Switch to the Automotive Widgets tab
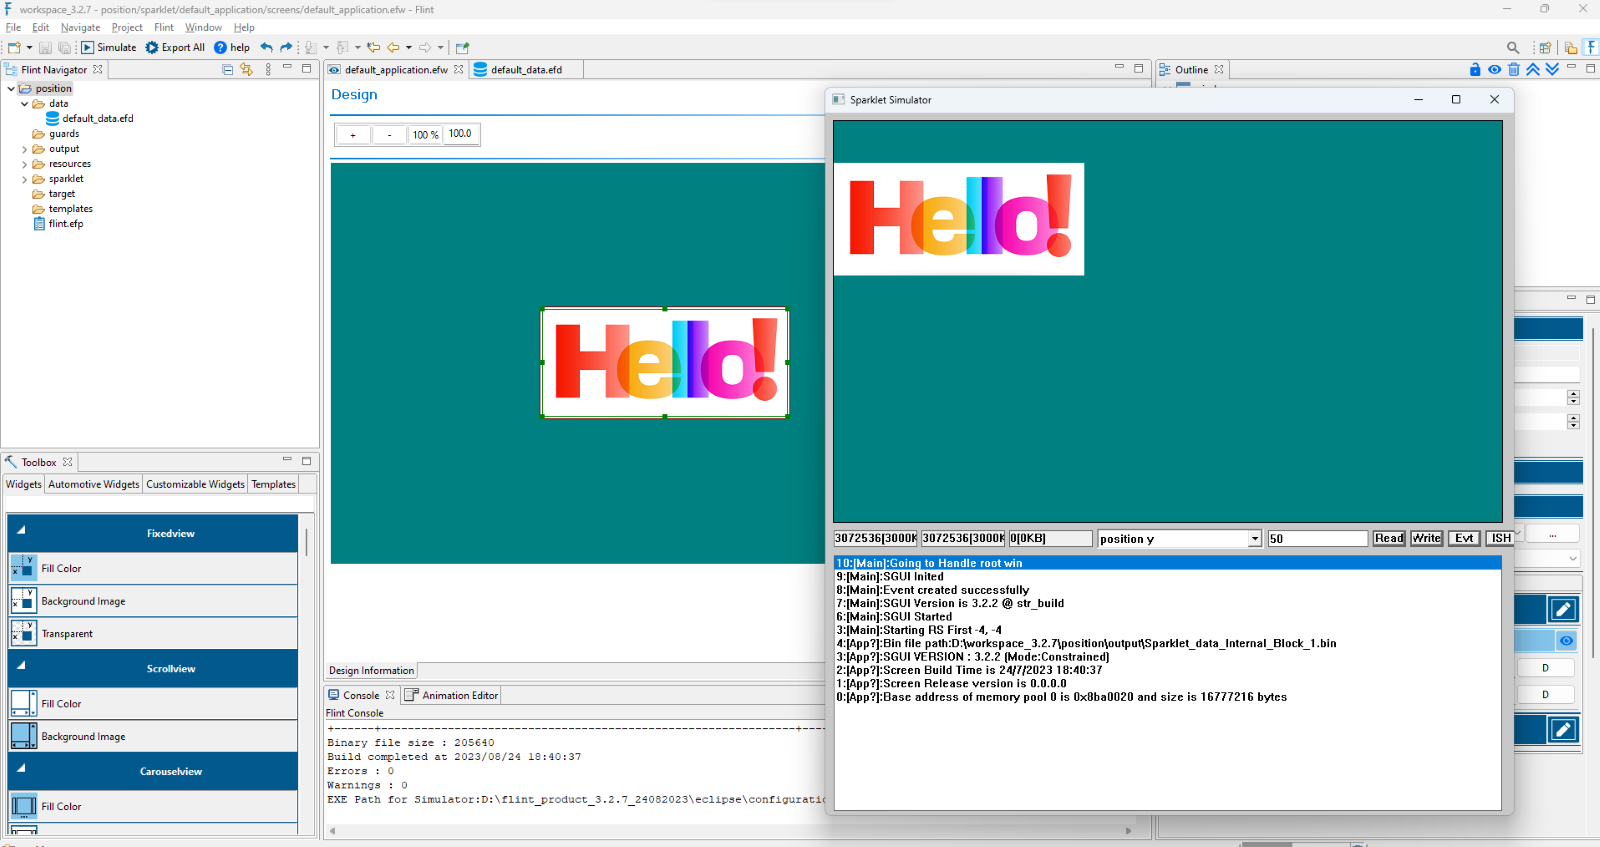This screenshot has width=1600, height=847. click(x=94, y=484)
